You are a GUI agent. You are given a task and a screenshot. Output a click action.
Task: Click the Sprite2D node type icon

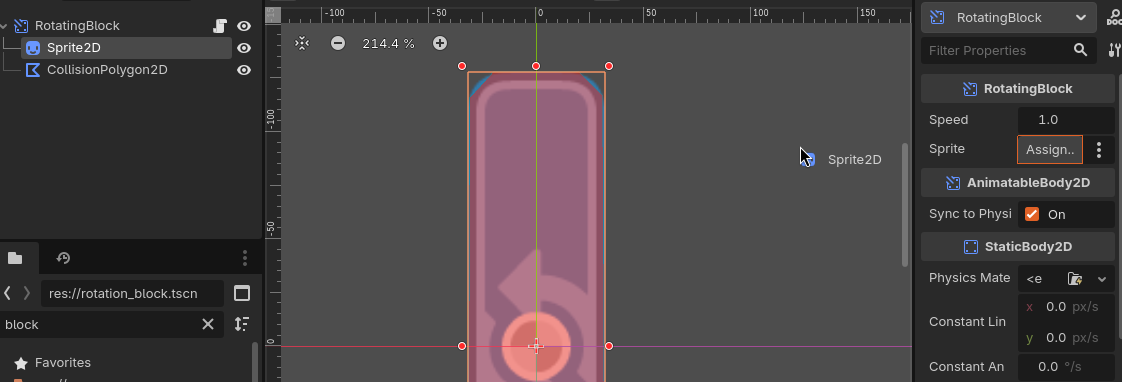33,48
